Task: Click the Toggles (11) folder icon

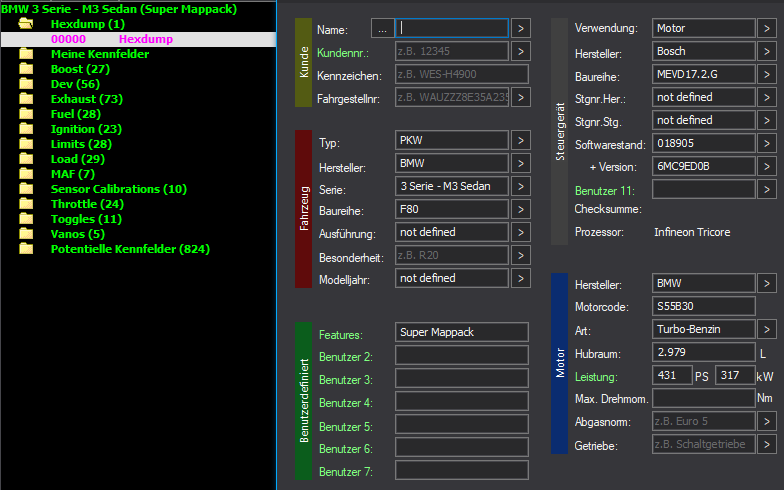Action: click(26, 218)
